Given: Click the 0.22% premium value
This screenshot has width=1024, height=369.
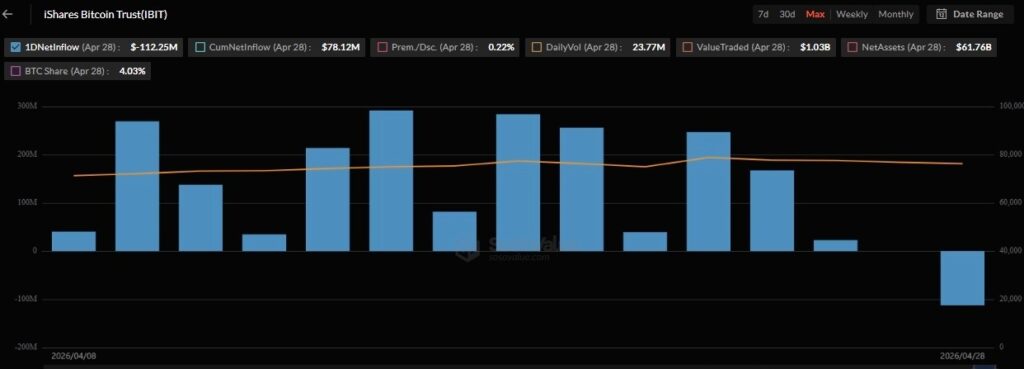Looking at the screenshot, I should click(501, 48).
